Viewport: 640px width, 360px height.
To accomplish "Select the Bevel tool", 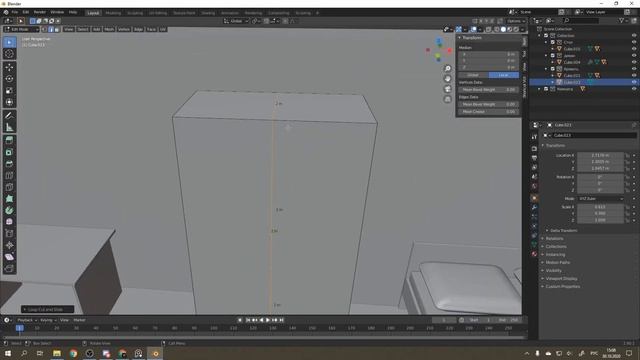I will [x=9, y=164].
